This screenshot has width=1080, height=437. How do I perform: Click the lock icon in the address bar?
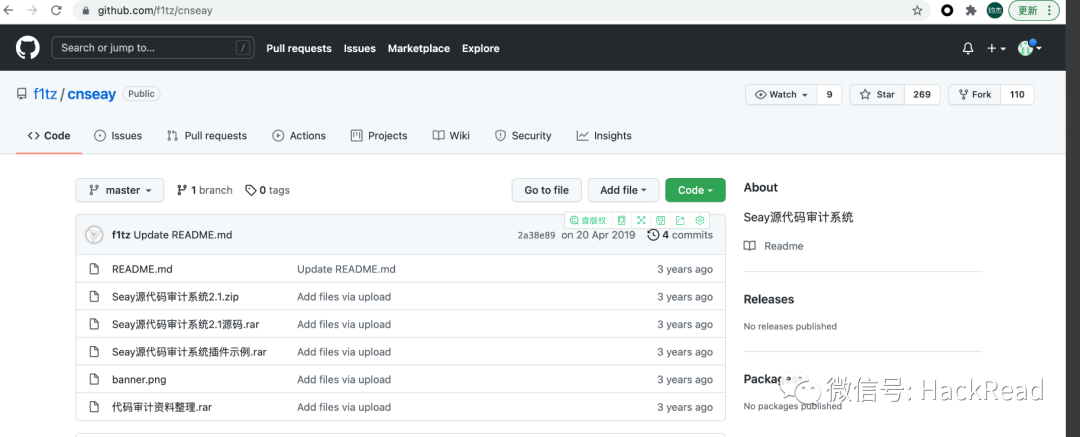pyautogui.click(x=86, y=11)
